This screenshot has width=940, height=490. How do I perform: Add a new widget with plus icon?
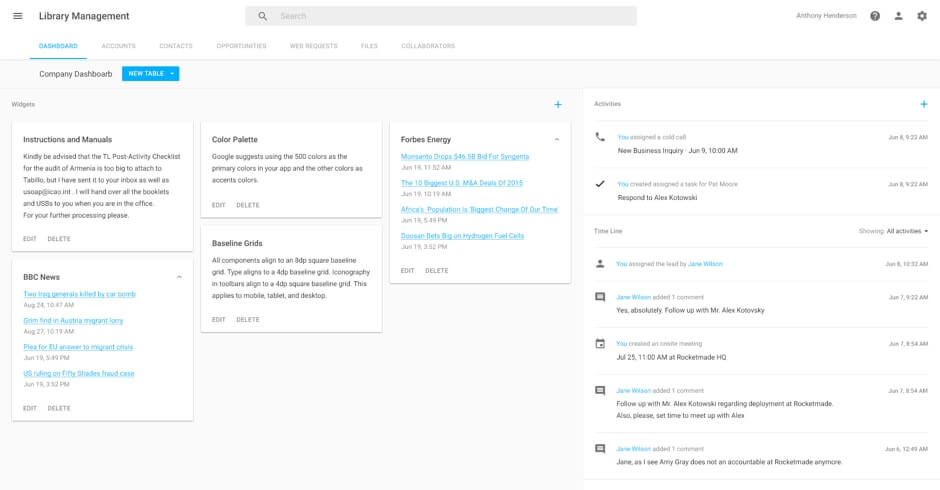pos(558,104)
